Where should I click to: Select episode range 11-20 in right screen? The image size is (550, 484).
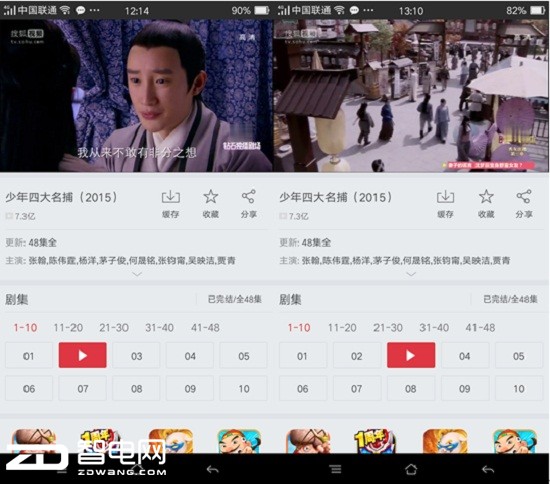tap(342, 328)
